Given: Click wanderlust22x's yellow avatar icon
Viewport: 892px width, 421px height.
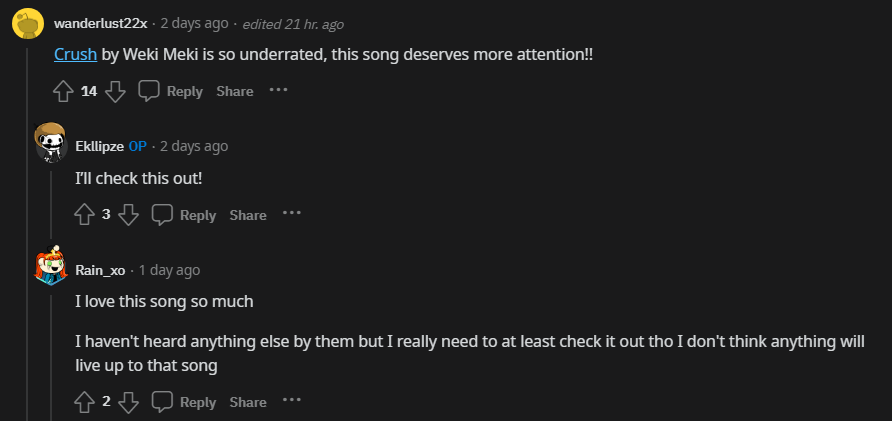Looking at the screenshot, I should point(28,22).
